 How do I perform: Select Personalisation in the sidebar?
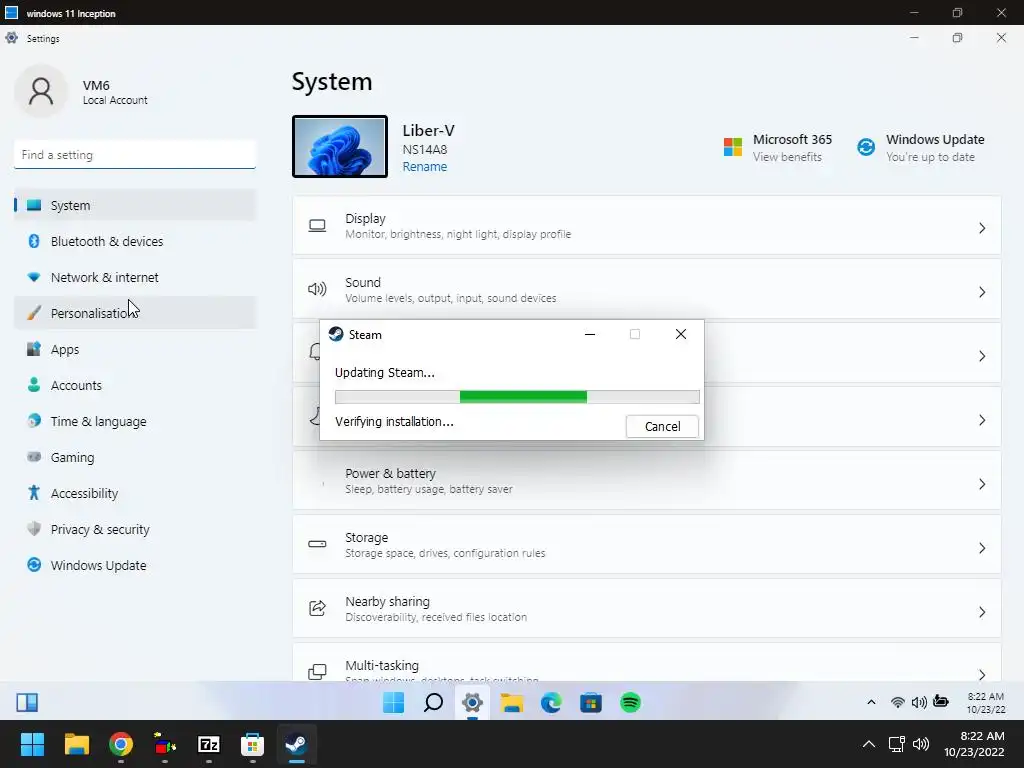click(x=135, y=313)
